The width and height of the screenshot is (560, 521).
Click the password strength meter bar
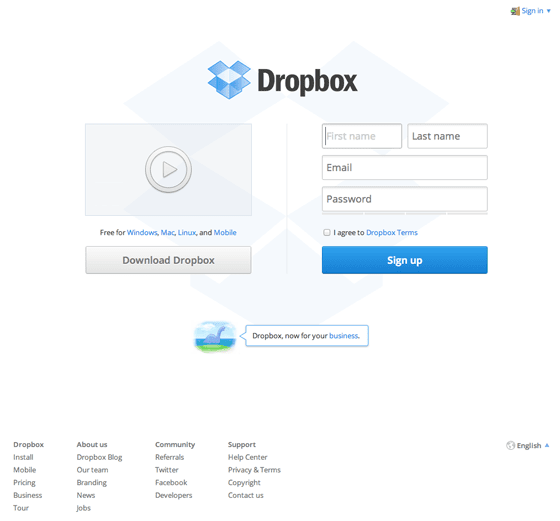[x=404, y=214]
